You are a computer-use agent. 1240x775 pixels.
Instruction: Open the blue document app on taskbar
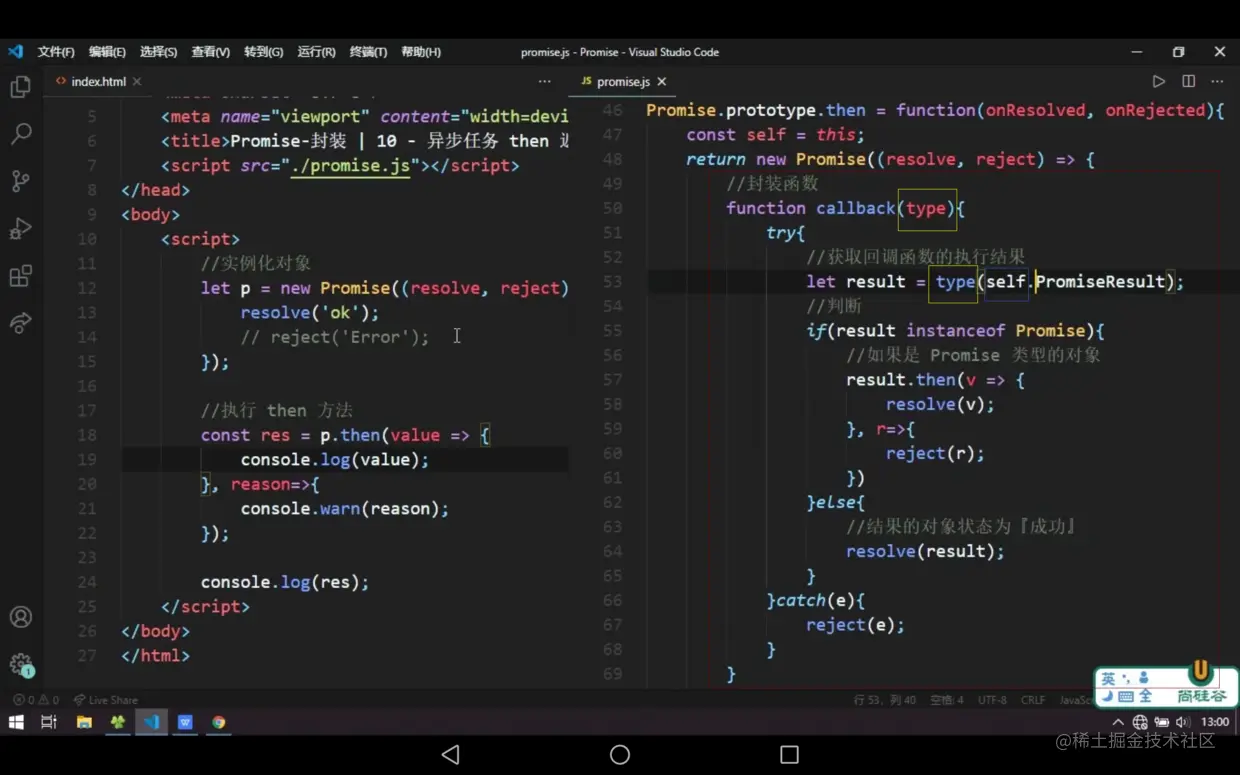click(x=185, y=722)
